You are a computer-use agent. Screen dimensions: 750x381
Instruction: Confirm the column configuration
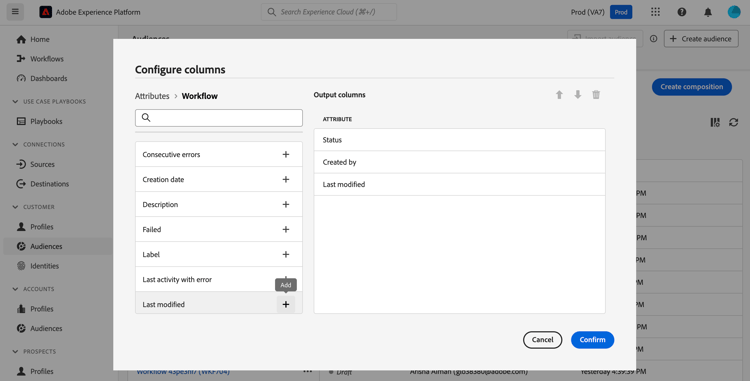[x=592, y=340]
